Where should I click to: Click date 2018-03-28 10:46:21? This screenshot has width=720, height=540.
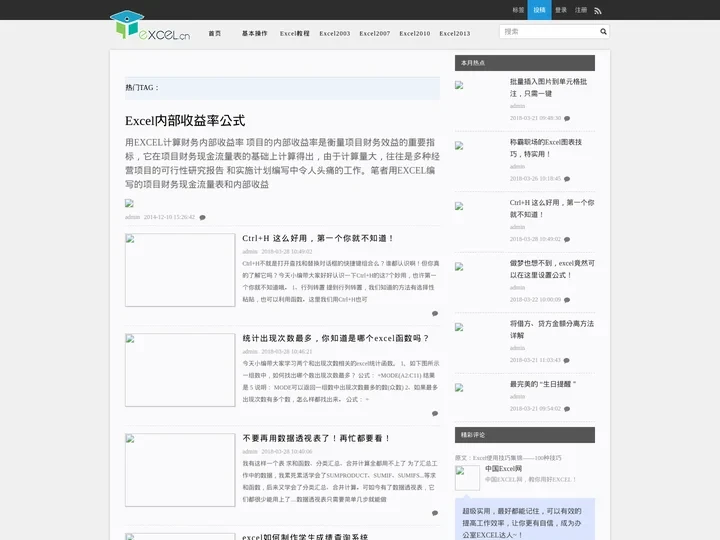tap(287, 352)
